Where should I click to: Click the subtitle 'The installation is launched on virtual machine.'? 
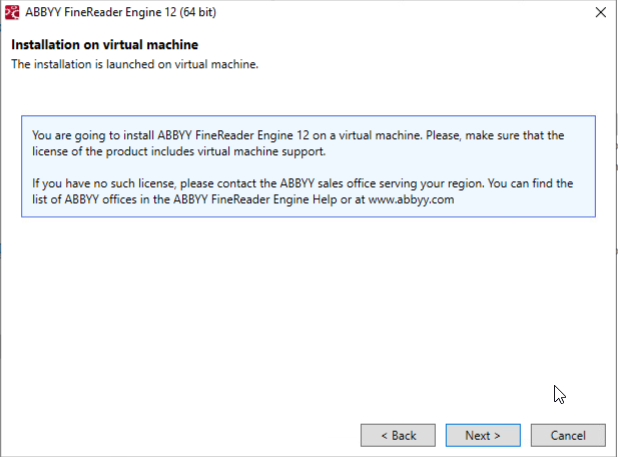135,64
